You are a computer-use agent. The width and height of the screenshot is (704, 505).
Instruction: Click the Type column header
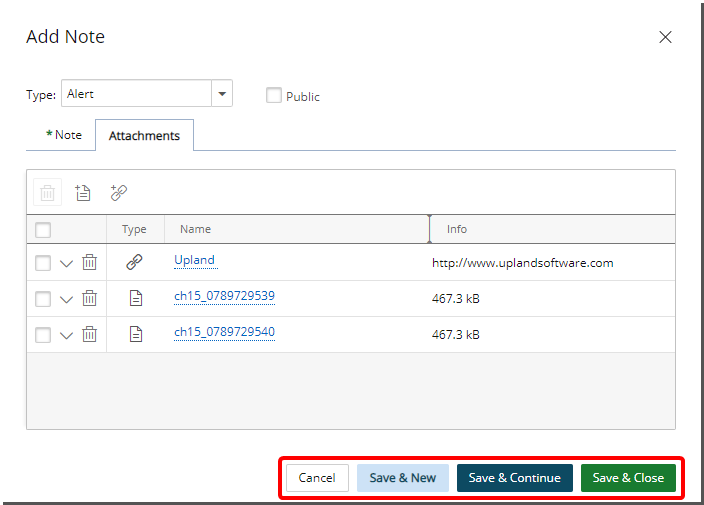coord(134,229)
